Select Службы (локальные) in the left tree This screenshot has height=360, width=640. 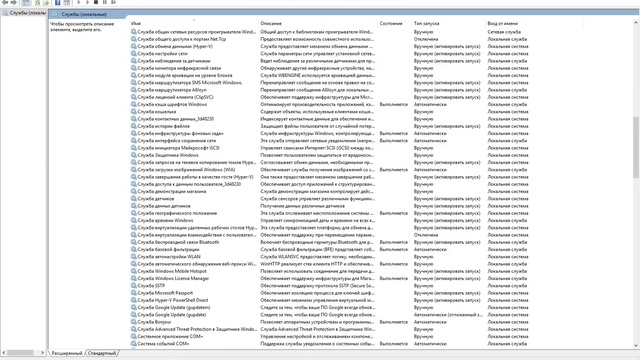pyautogui.click(x=24, y=13)
